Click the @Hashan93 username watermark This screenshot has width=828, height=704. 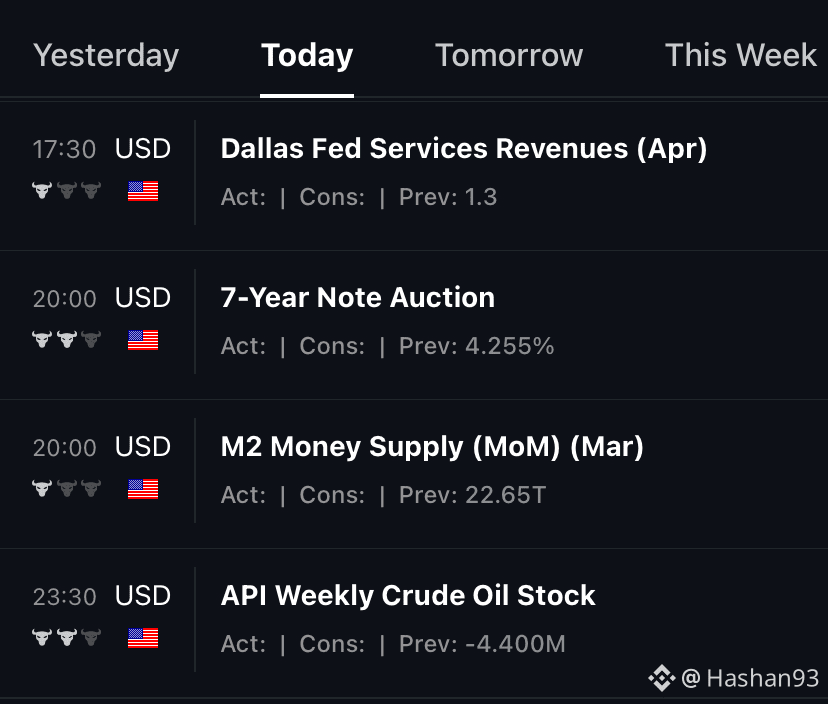pos(750,678)
